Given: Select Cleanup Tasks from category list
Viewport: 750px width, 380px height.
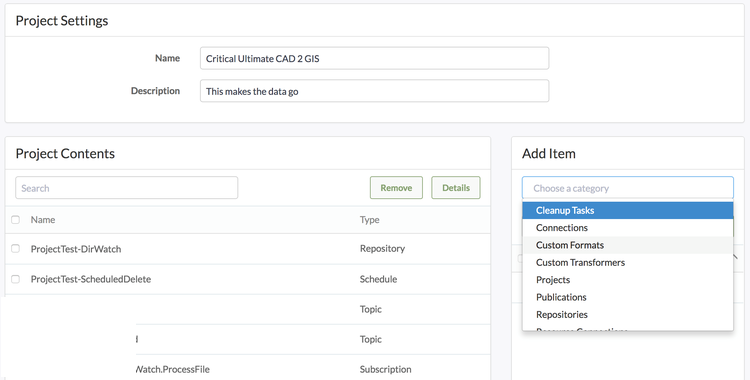Looking at the screenshot, I should click(628, 211).
